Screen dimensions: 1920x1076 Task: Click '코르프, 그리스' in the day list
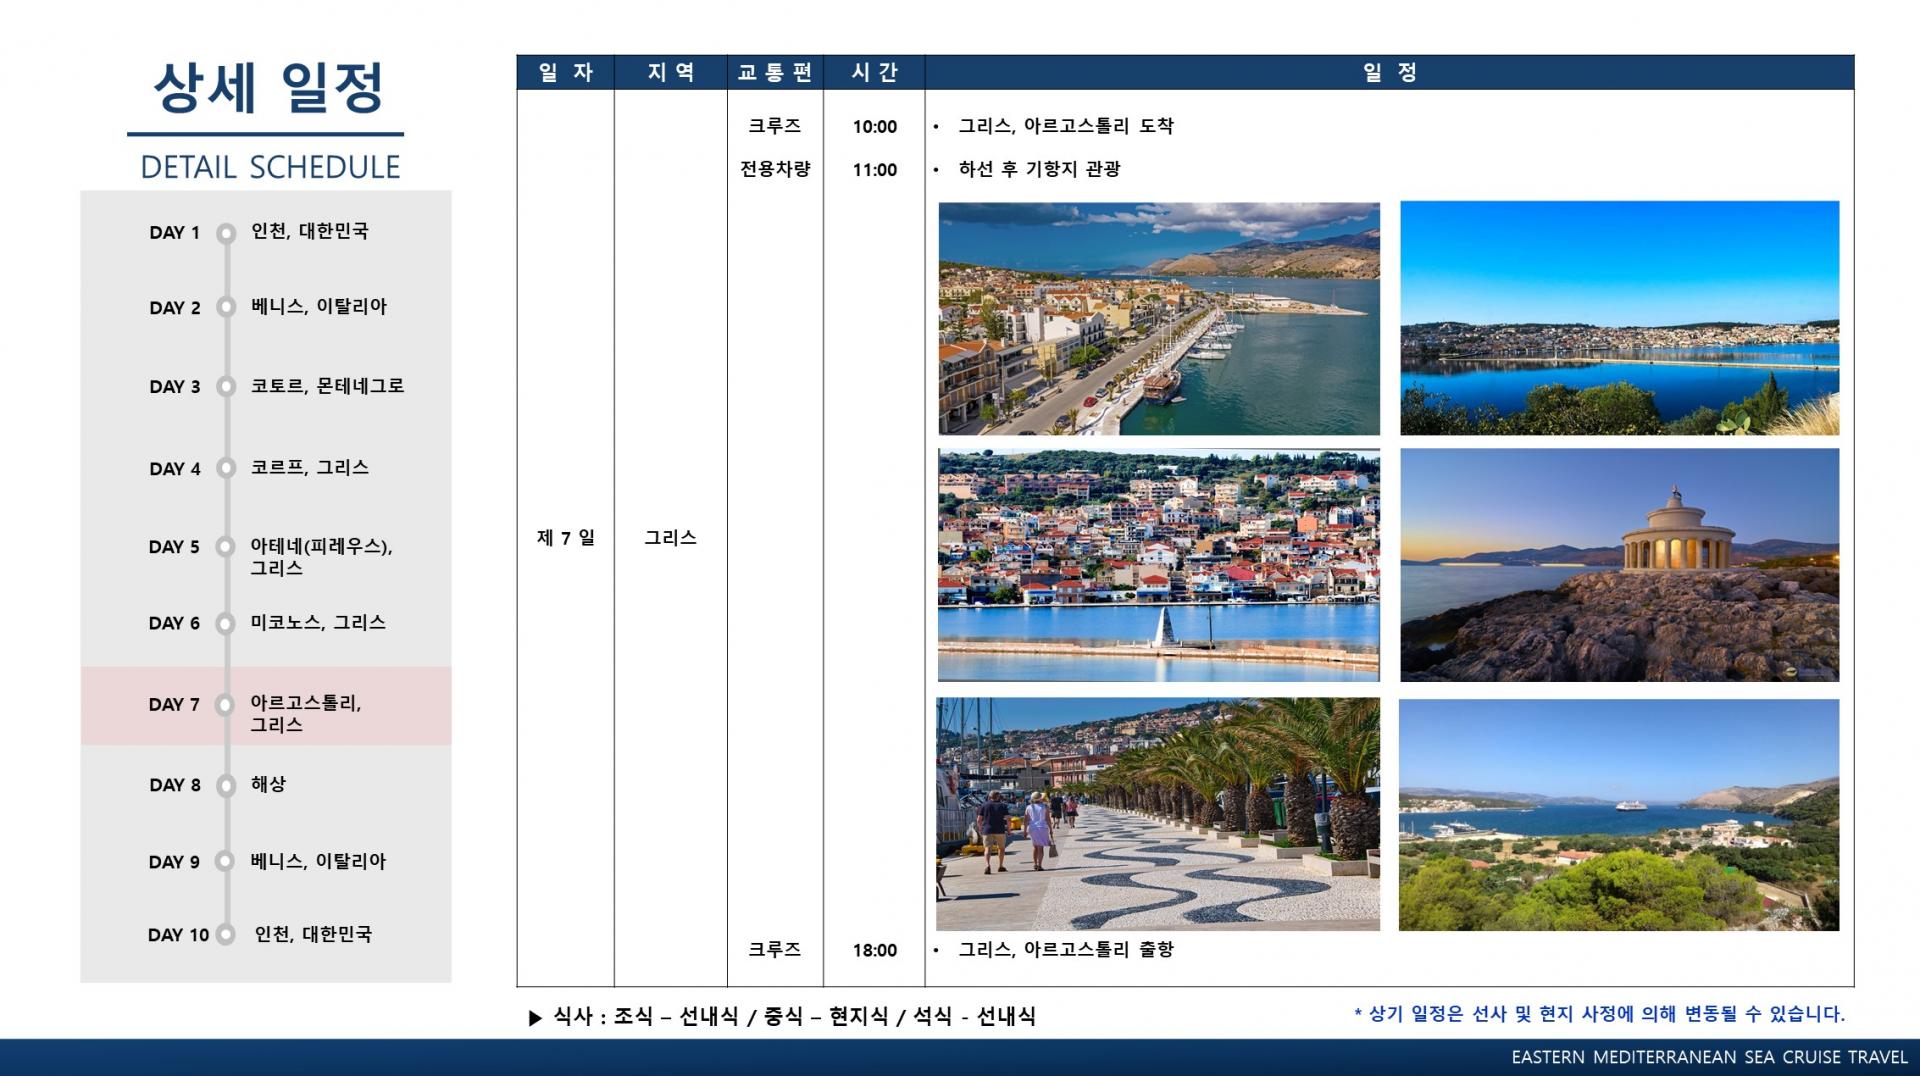pyautogui.click(x=310, y=467)
